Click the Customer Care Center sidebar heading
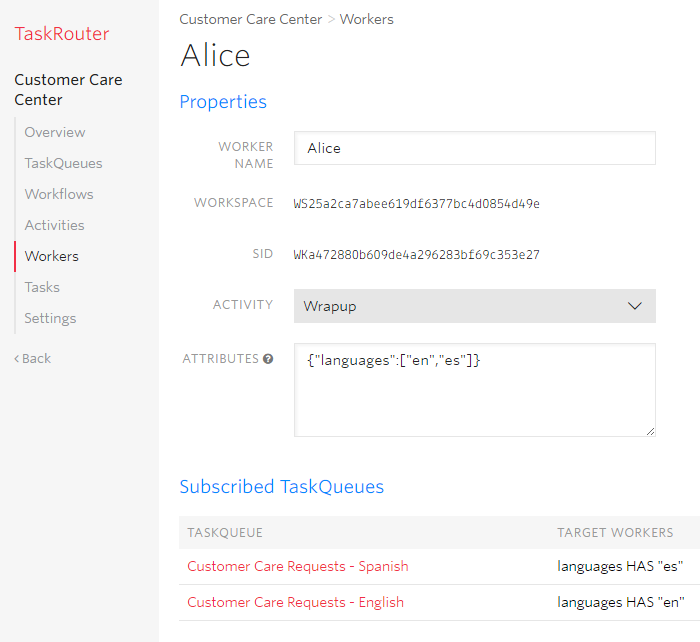 (x=68, y=90)
